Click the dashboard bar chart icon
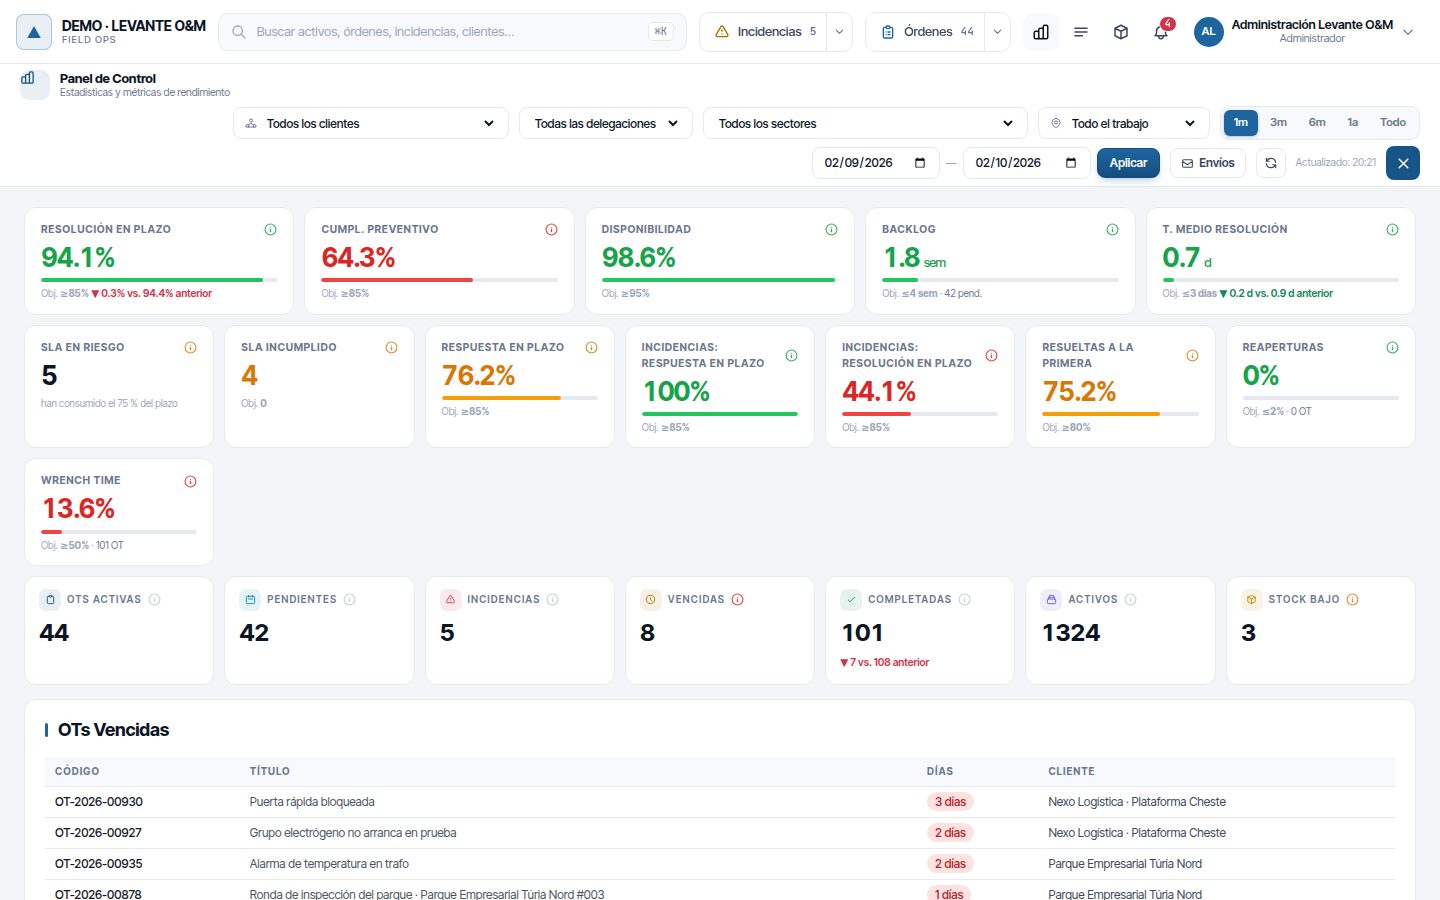The height and width of the screenshot is (900, 1440). click(1041, 32)
